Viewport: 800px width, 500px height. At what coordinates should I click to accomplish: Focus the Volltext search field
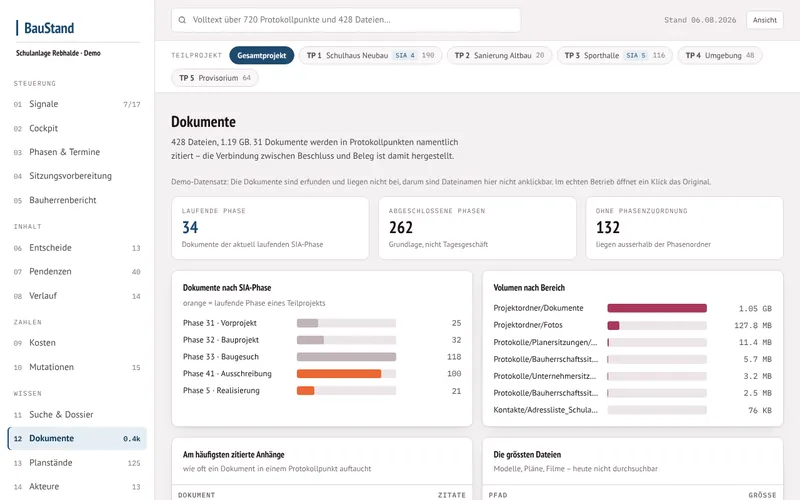[346, 20]
